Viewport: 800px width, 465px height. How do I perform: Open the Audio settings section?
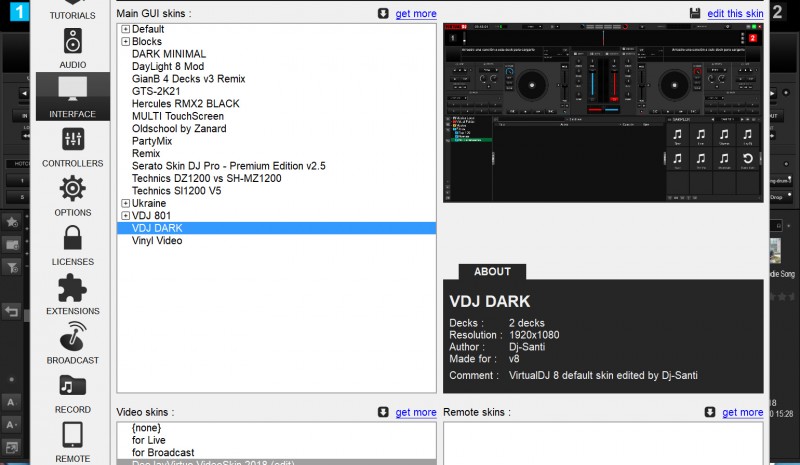tap(73, 45)
